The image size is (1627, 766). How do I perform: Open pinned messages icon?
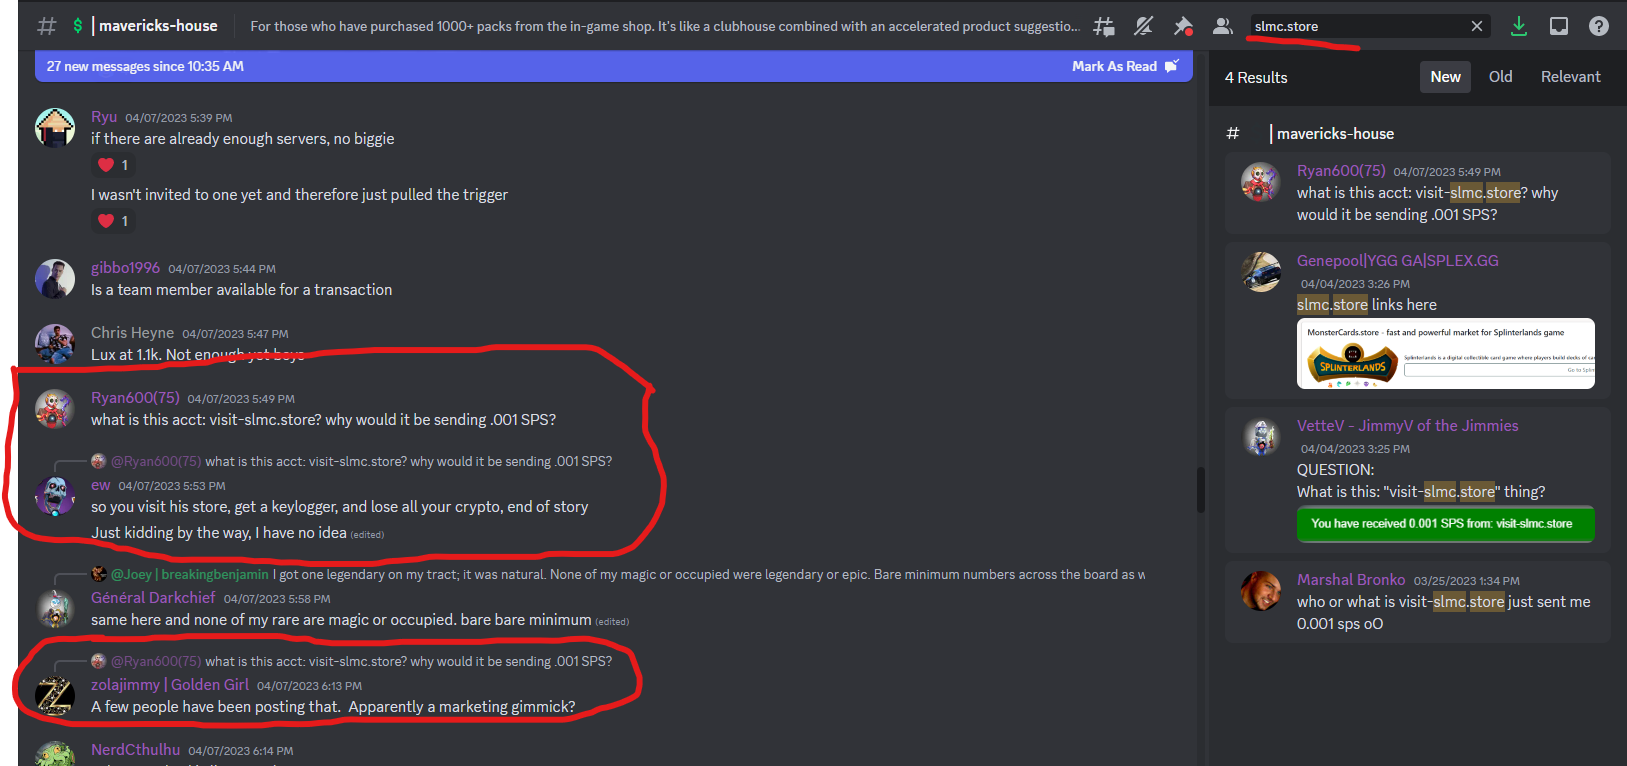[x=1183, y=26]
